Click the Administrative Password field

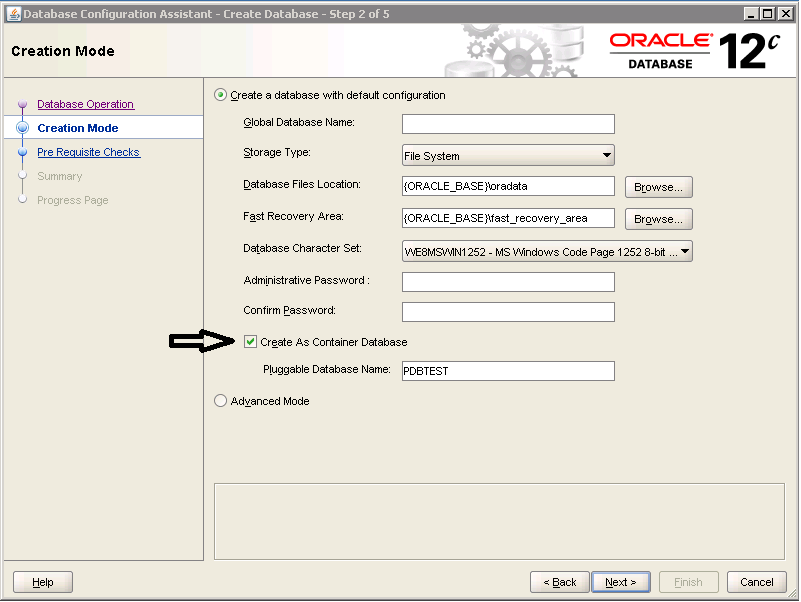(508, 282)
